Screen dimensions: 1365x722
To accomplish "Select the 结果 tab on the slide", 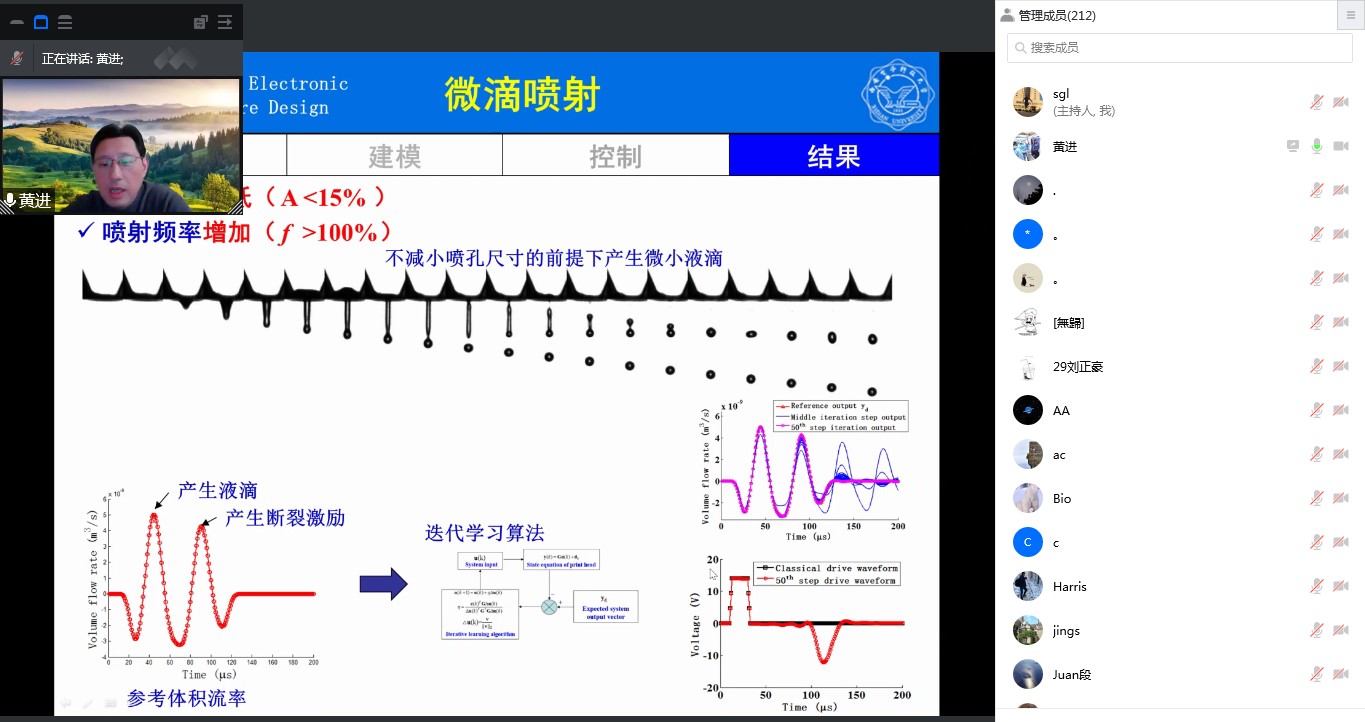I will coord(833,156).
